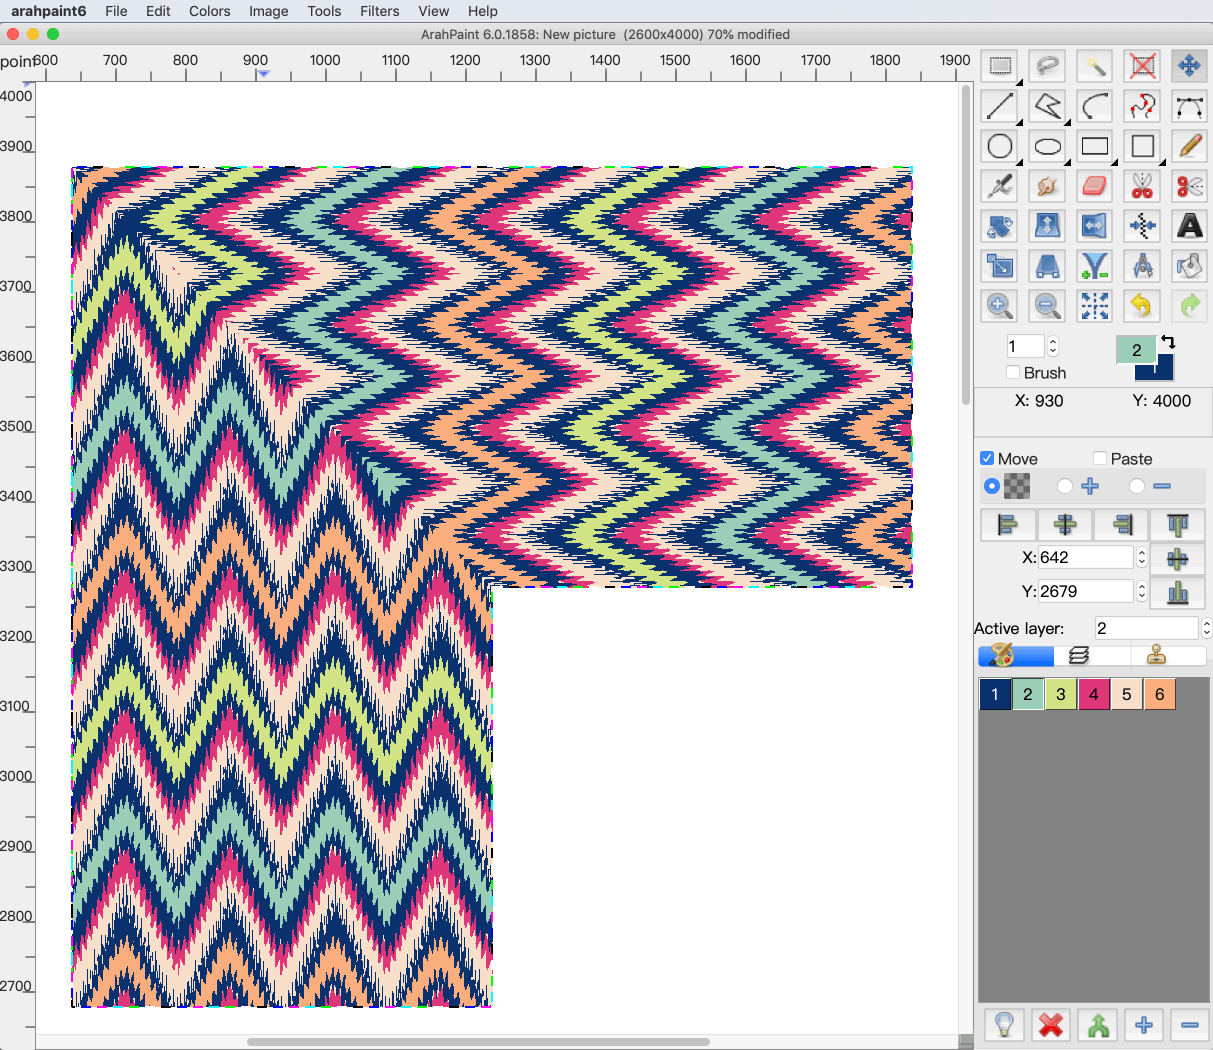Pick the magic wand tool
The image size is (1213, 1050).
pos(1095,67)
